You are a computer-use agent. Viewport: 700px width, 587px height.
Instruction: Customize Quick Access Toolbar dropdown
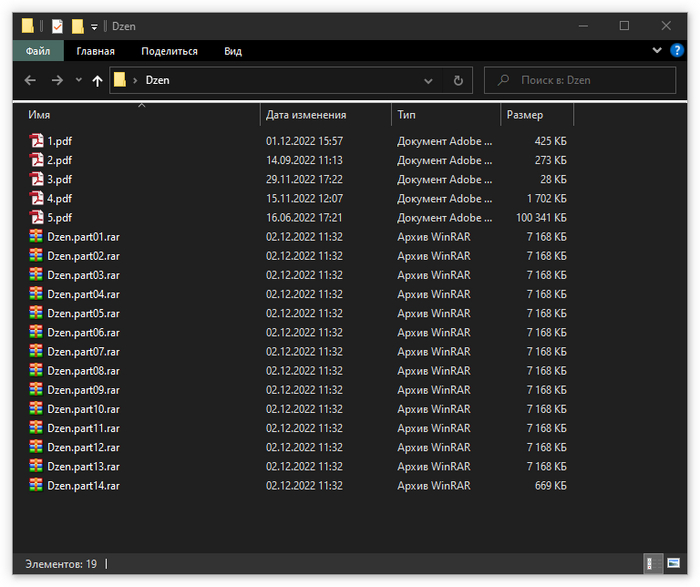coord(94,26)
